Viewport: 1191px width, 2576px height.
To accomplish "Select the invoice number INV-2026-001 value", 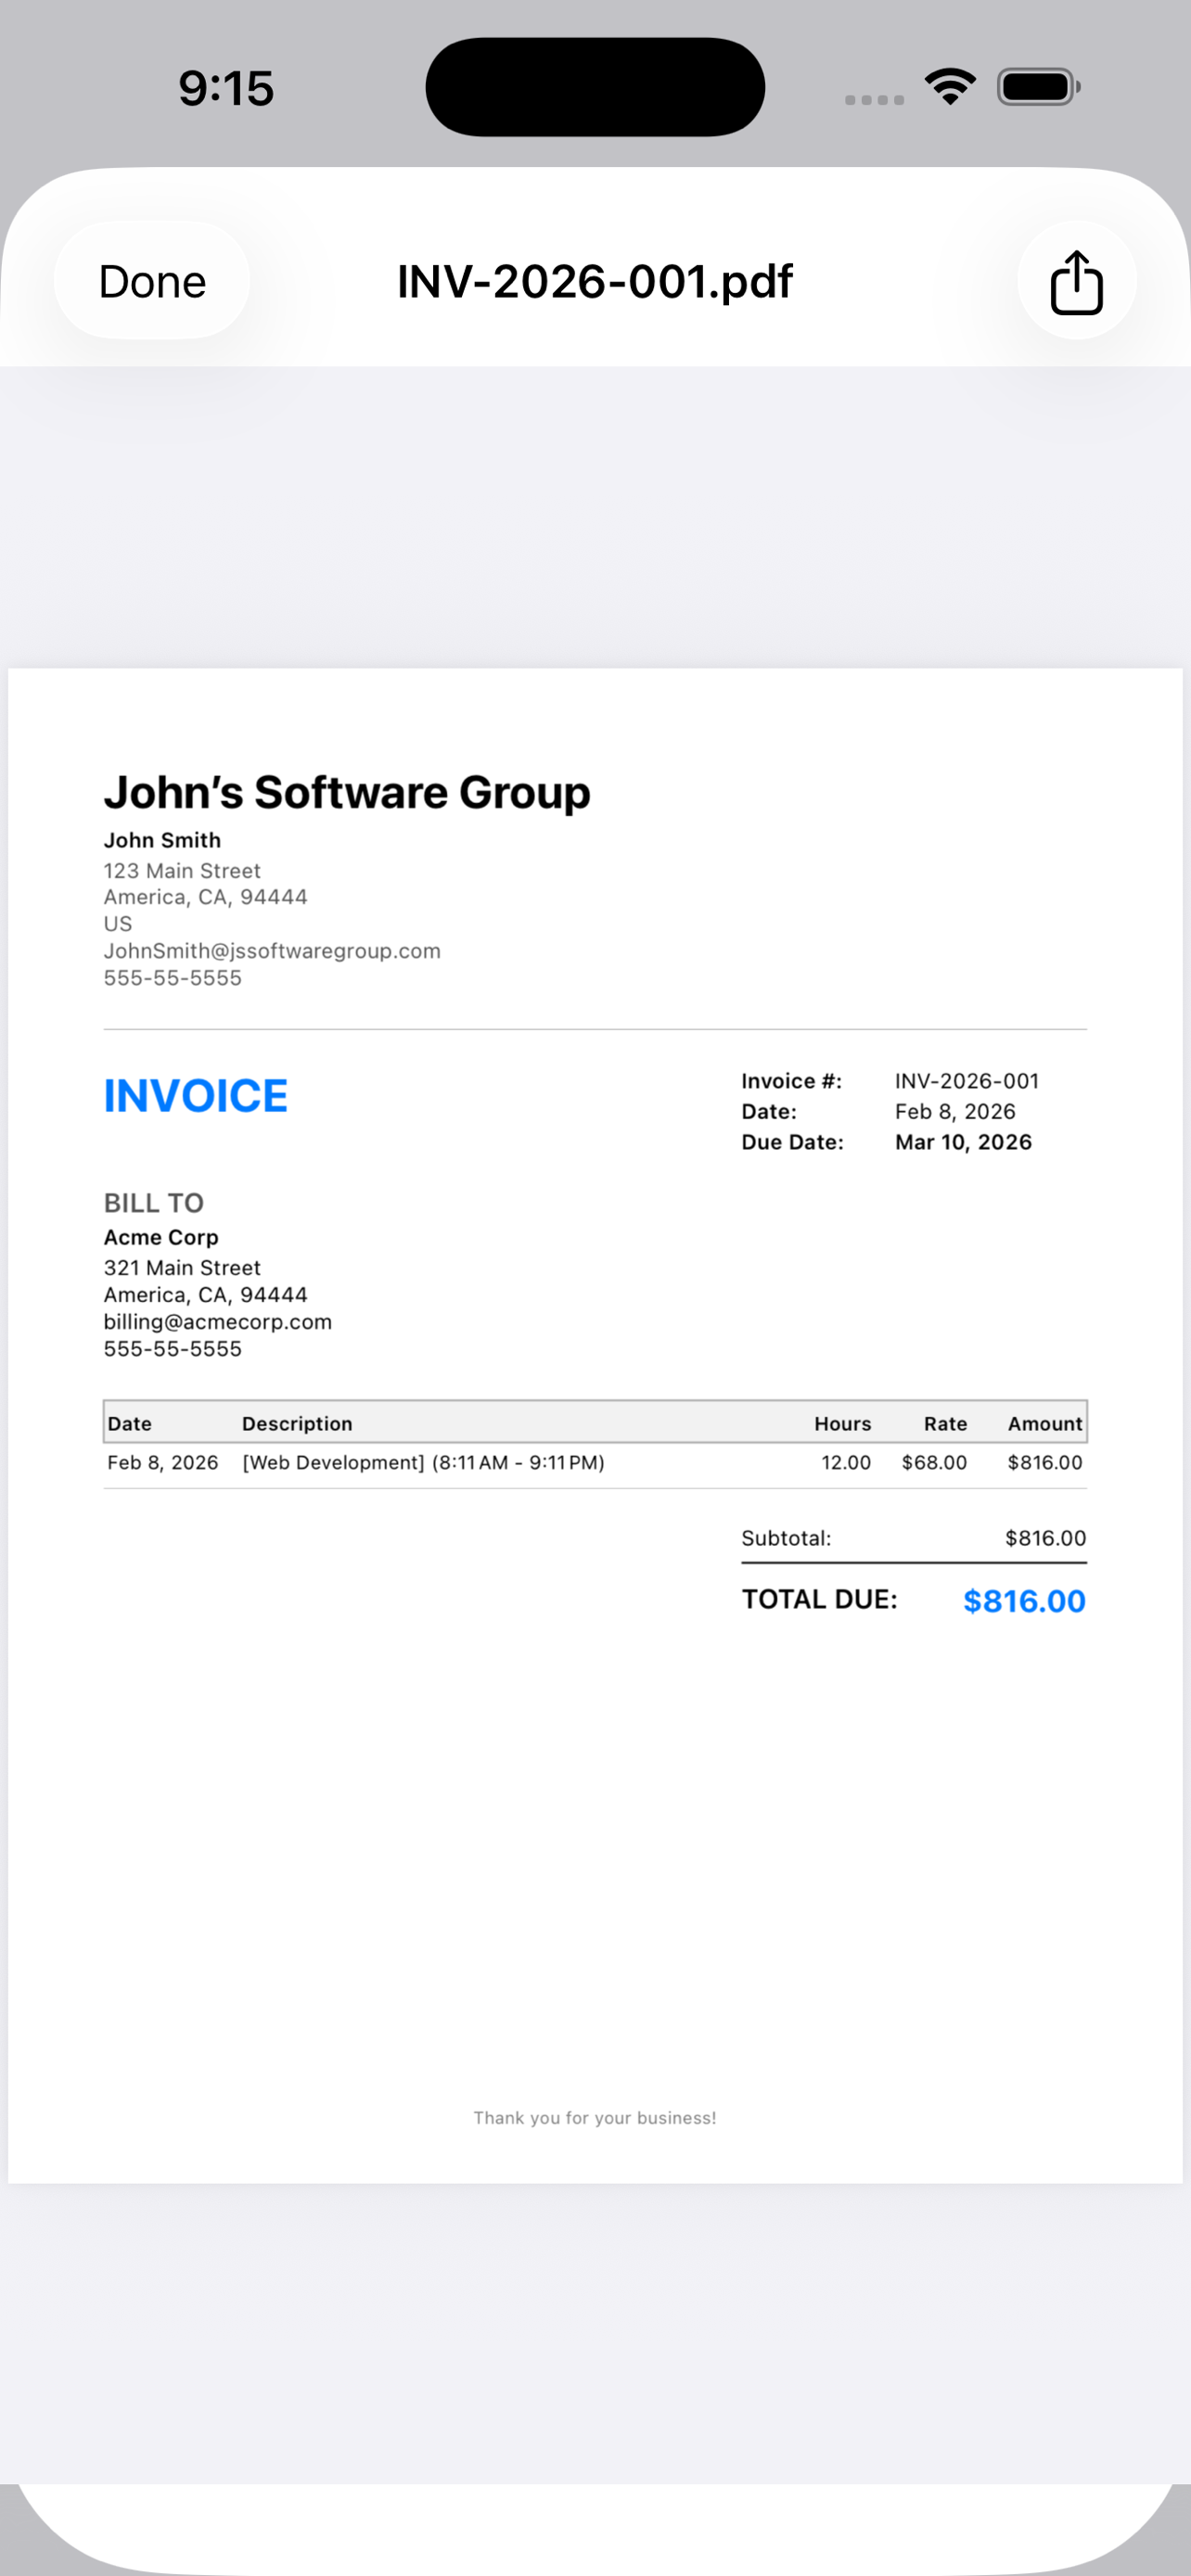I will click(x=967, y=1081).
